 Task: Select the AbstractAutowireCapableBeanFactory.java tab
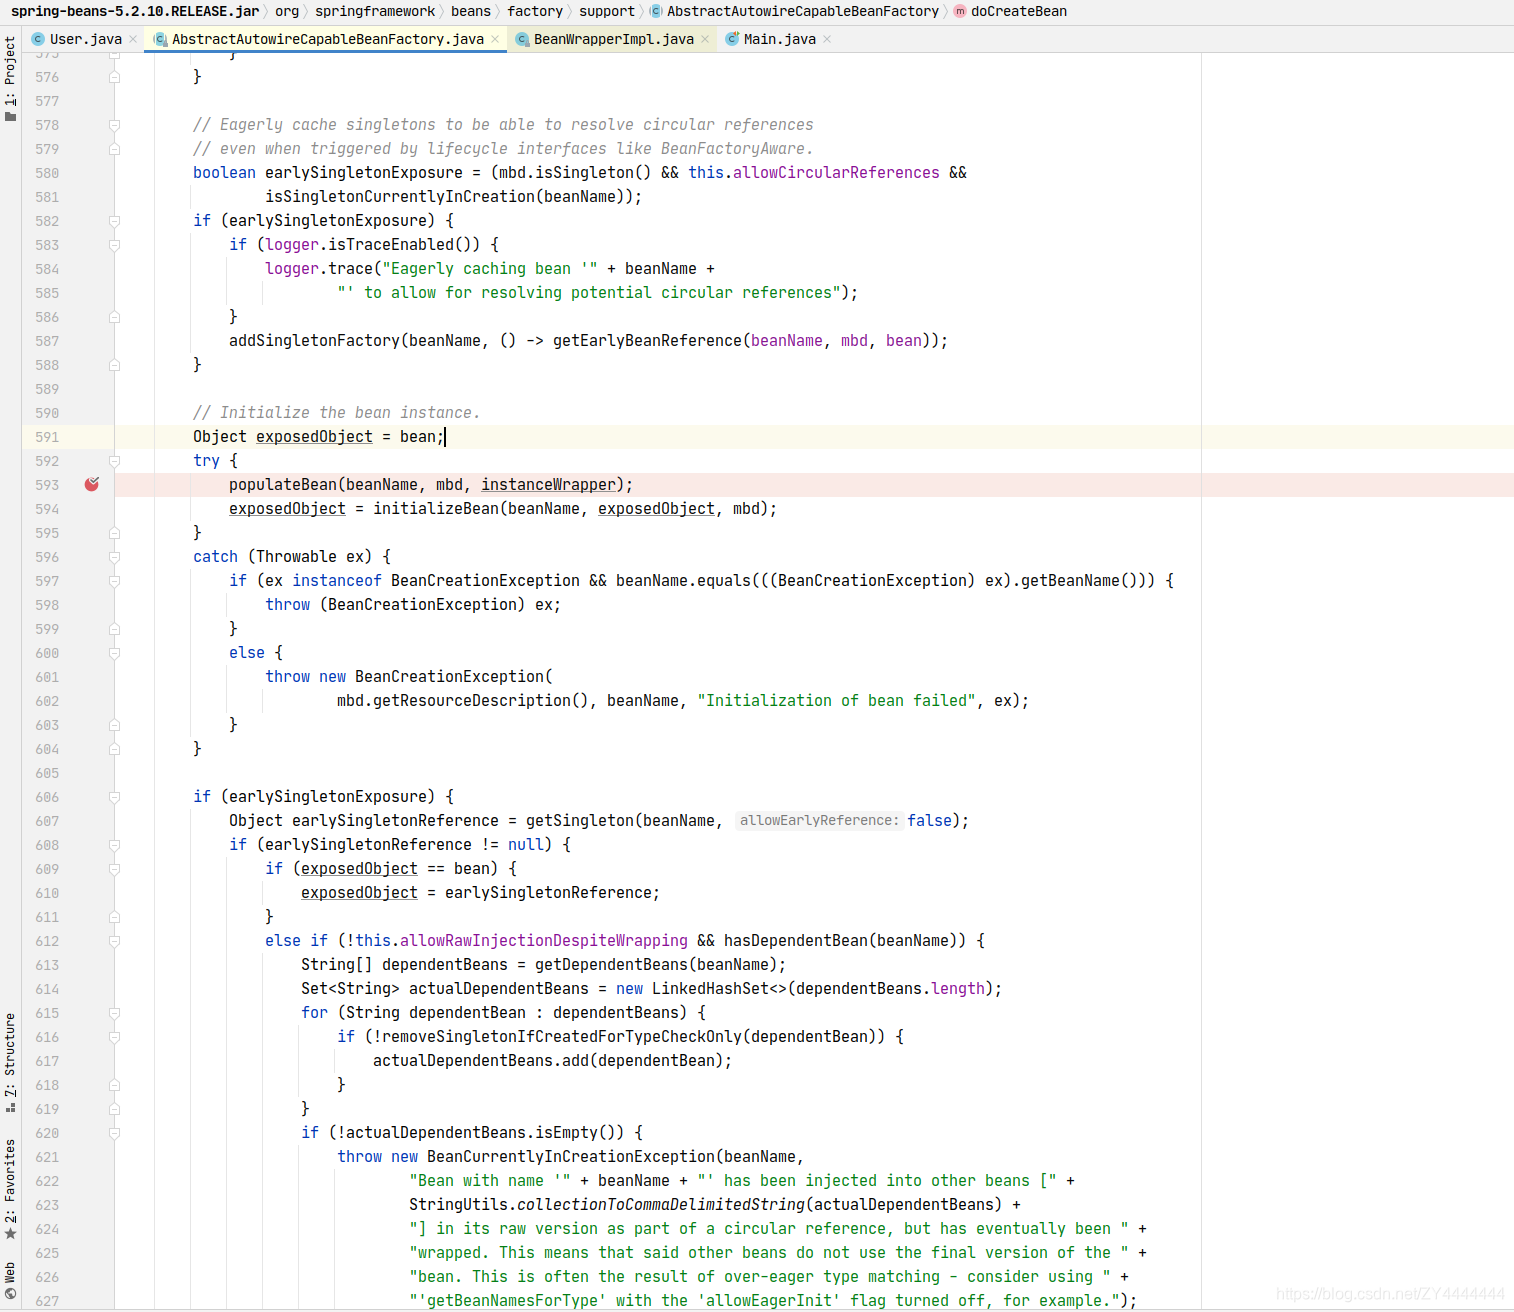(x=327, y=39)
